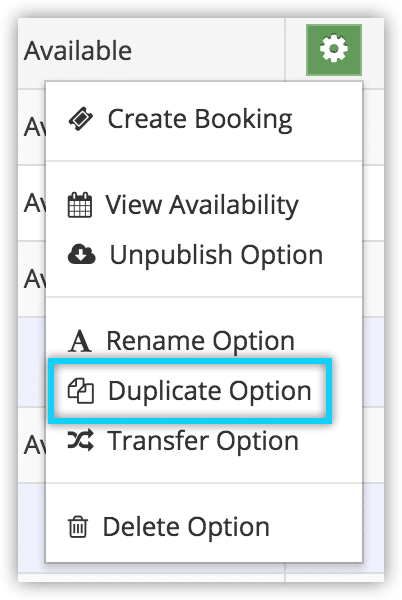Click the white gear cog glyph
Viewport: 402px width, 600px height.
click(334, 49)
